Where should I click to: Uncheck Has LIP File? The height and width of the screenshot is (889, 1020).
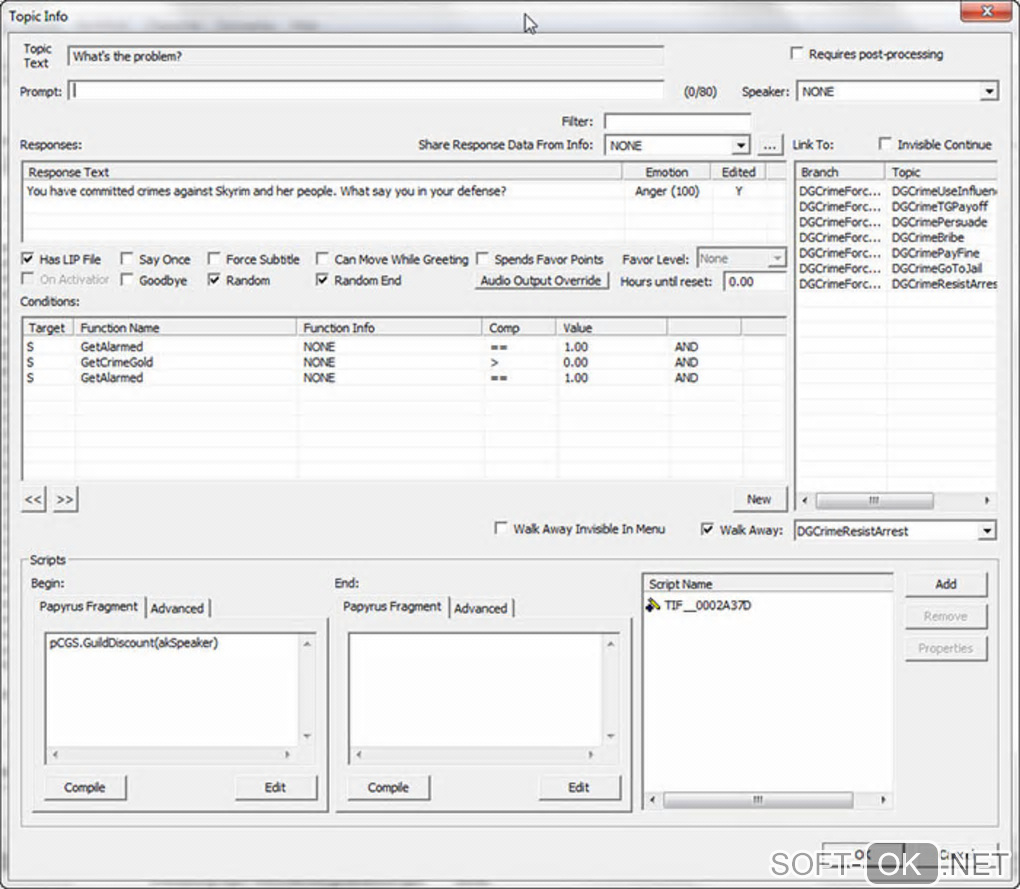pos(27,259)
